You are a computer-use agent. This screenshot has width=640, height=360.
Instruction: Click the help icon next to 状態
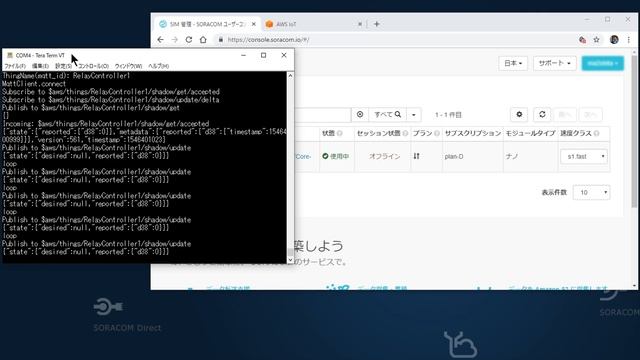coord(340,133)
